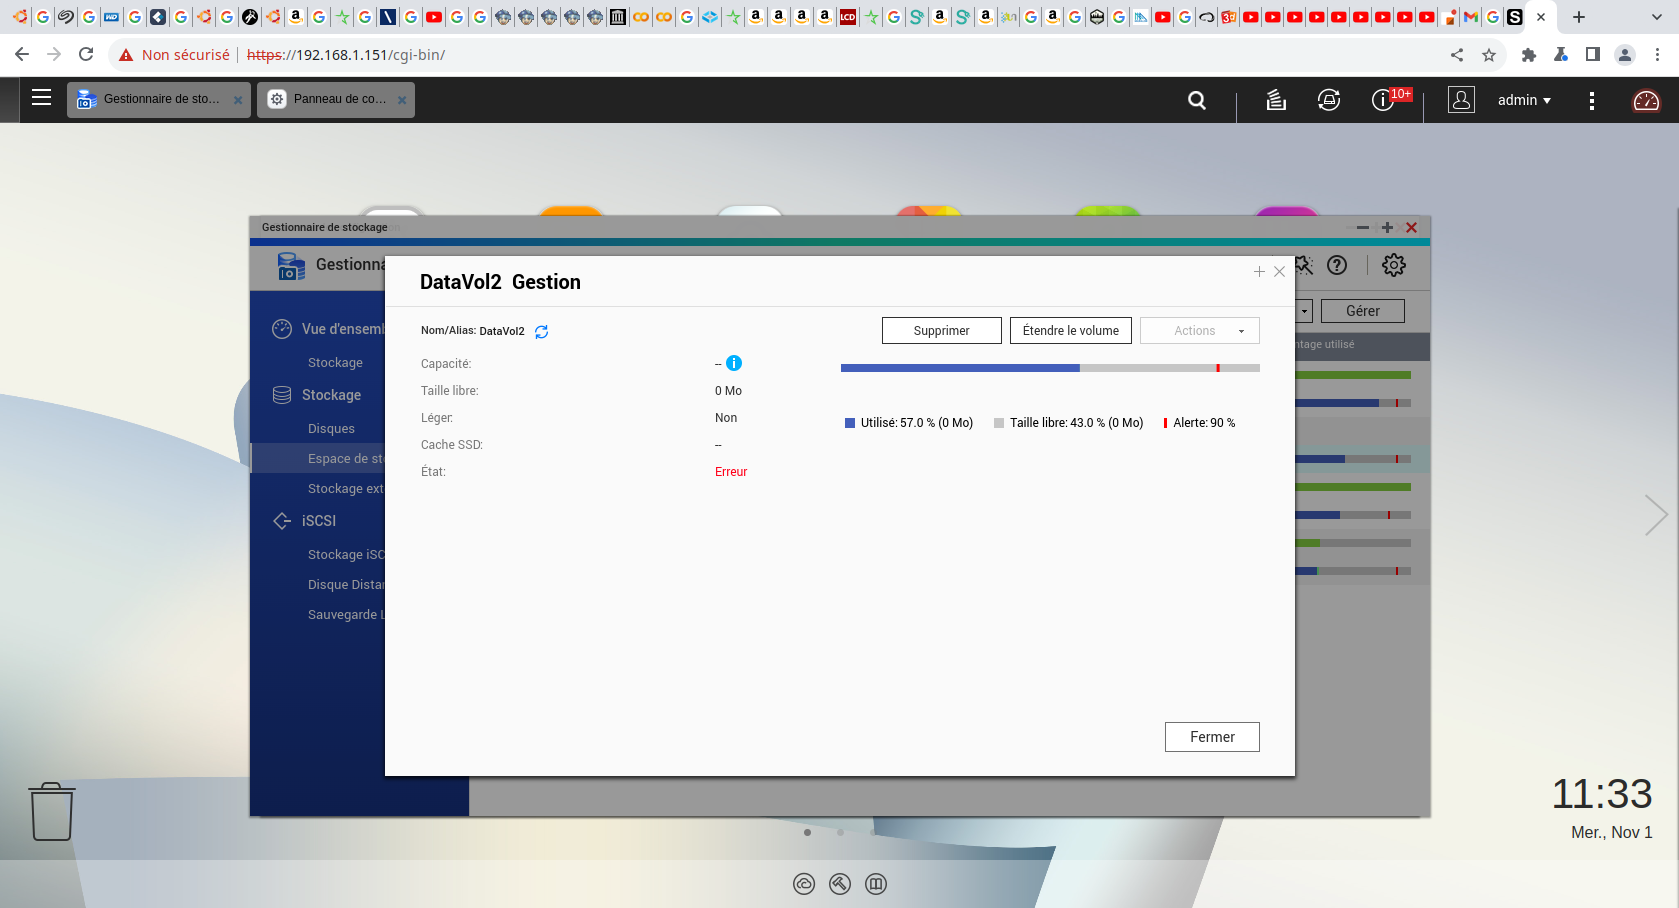
Task: Click the blue Utilisé legend swatch
Action: [850, 423]
